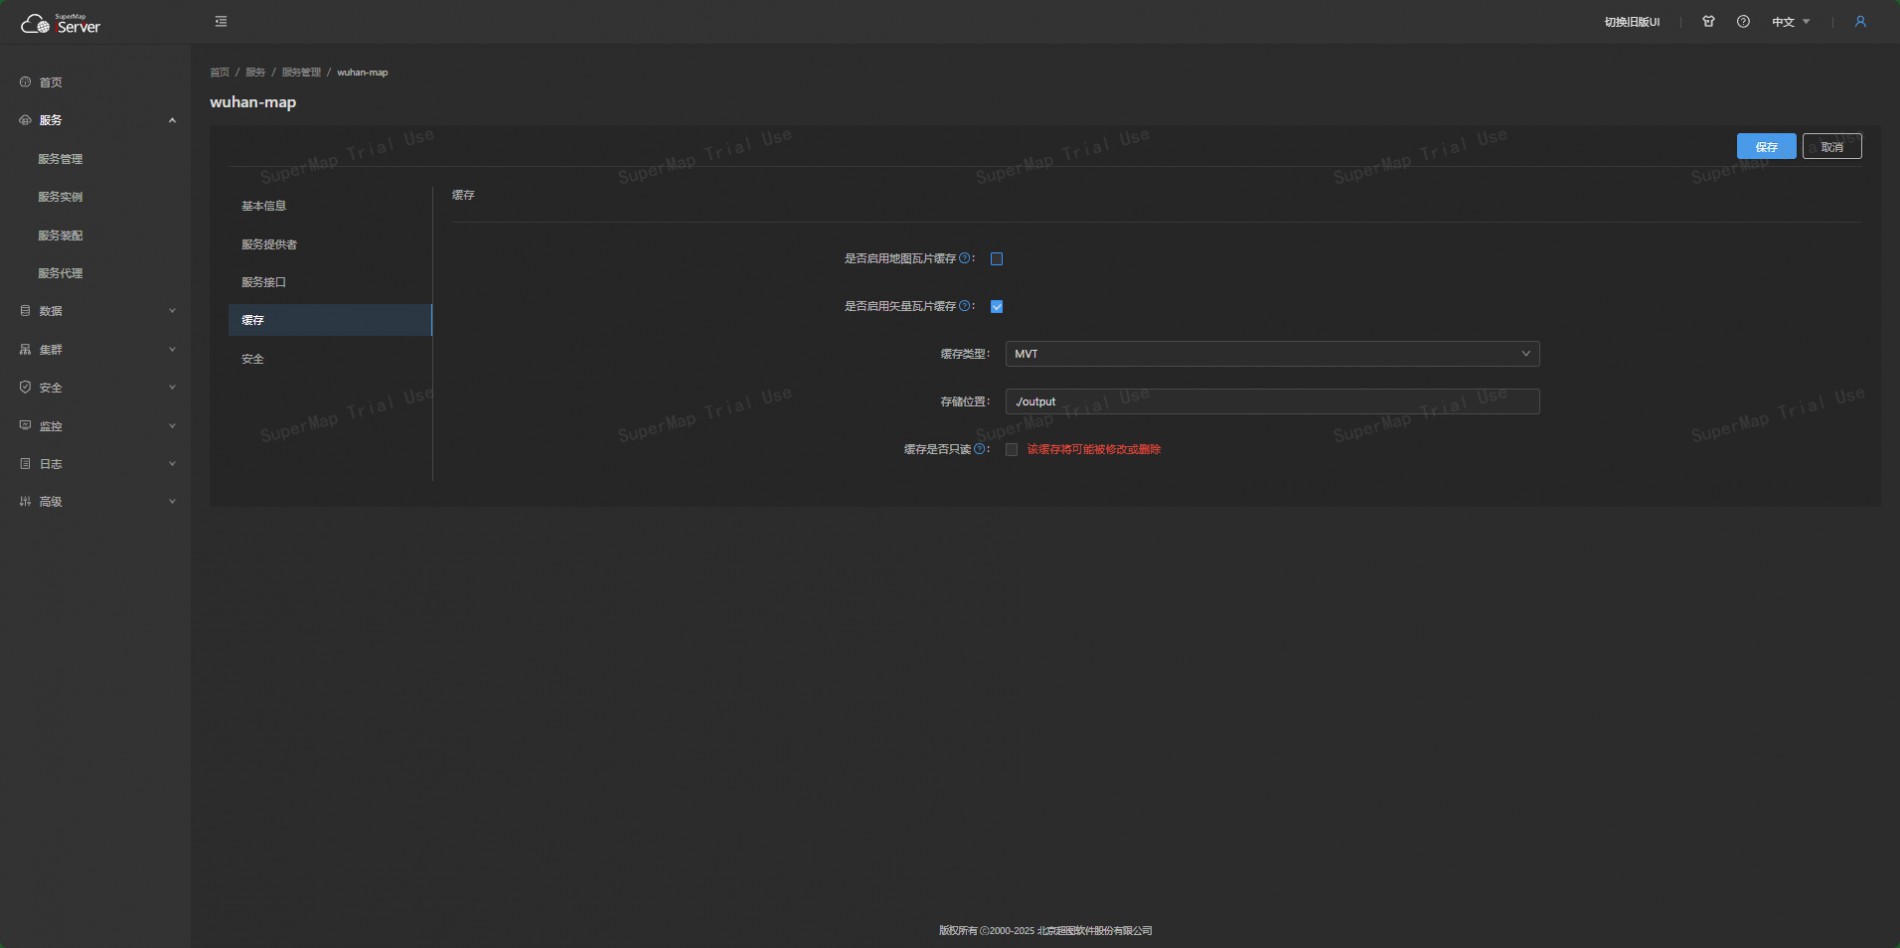Click the wuhan-map breadcrumb entry
This screenshot has width=1900, height=948.
tap(362, 72)
